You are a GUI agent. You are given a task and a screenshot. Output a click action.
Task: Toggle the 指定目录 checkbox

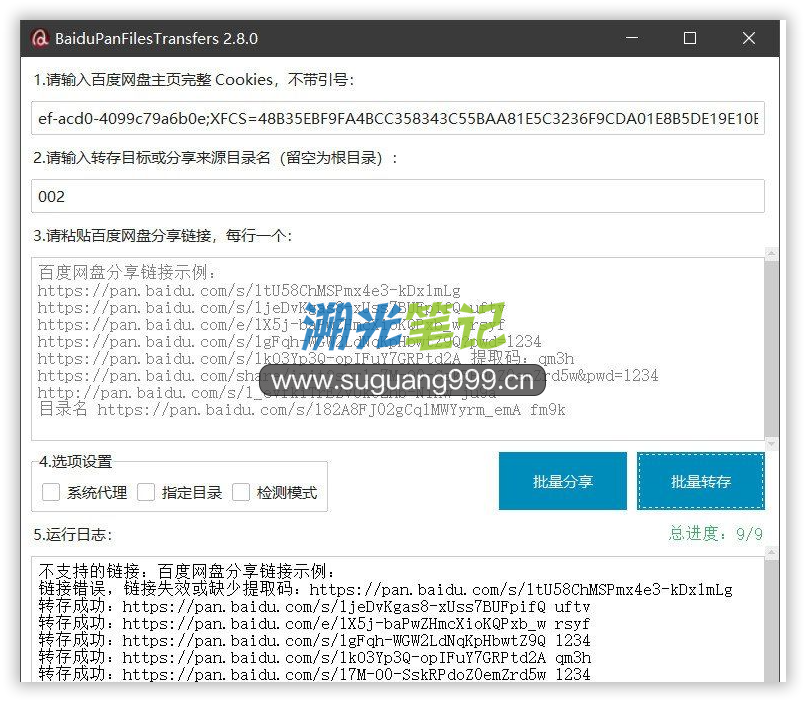pos(146,492)
